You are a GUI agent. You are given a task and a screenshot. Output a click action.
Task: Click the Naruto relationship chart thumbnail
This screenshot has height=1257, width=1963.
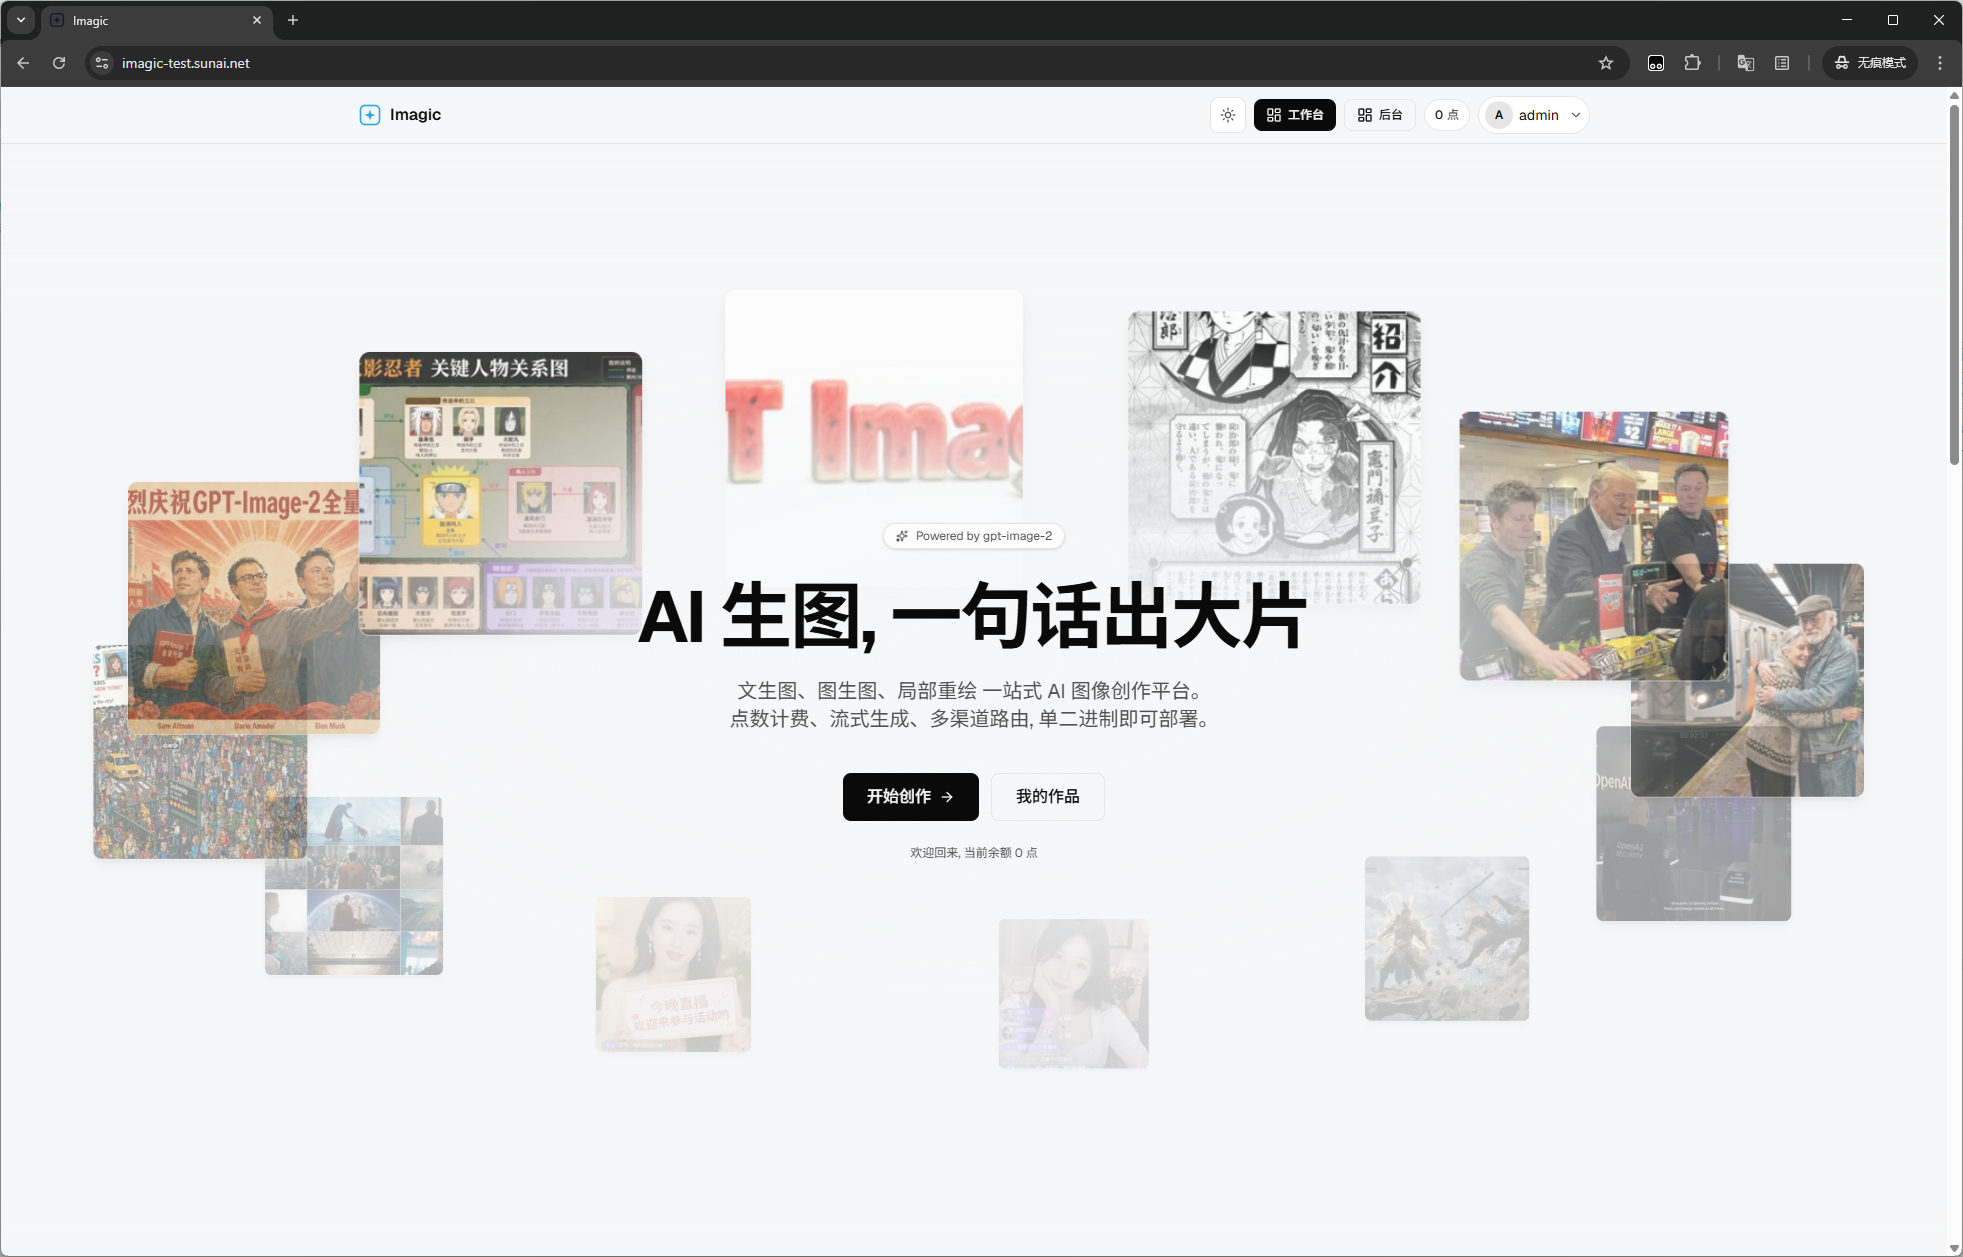click(x=501, y=493)
